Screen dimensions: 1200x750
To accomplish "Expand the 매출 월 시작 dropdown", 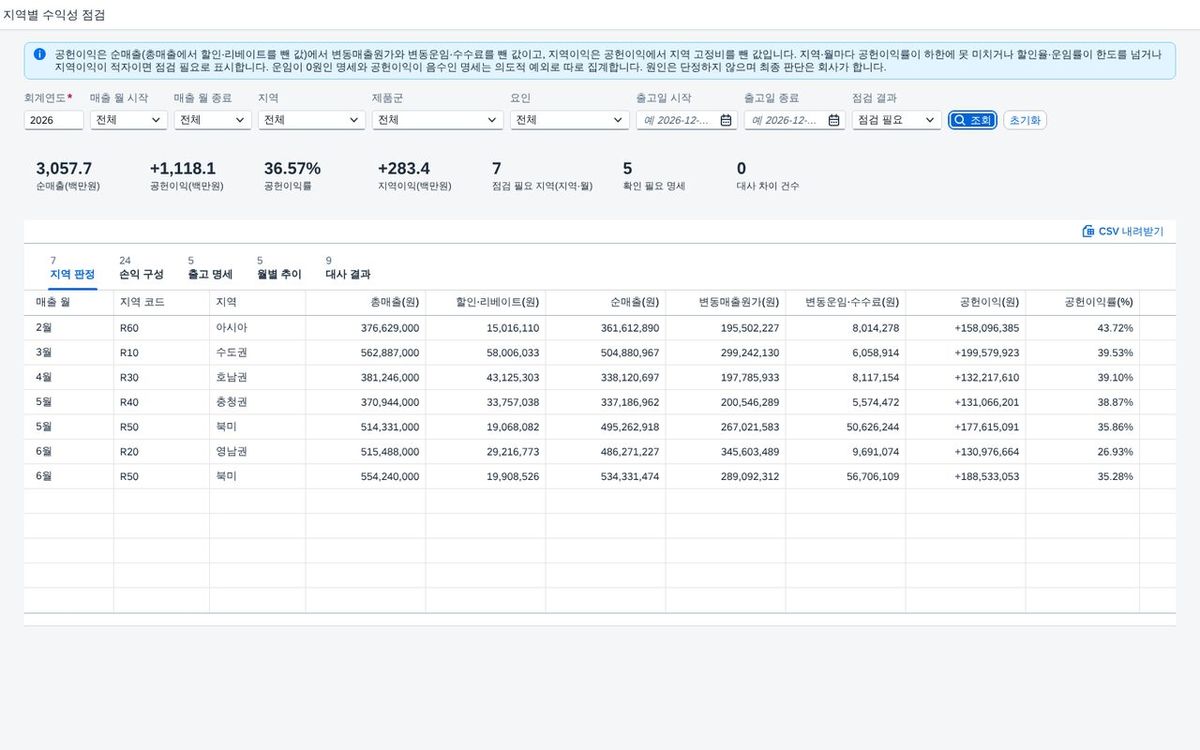I will [x=128, y=120].
